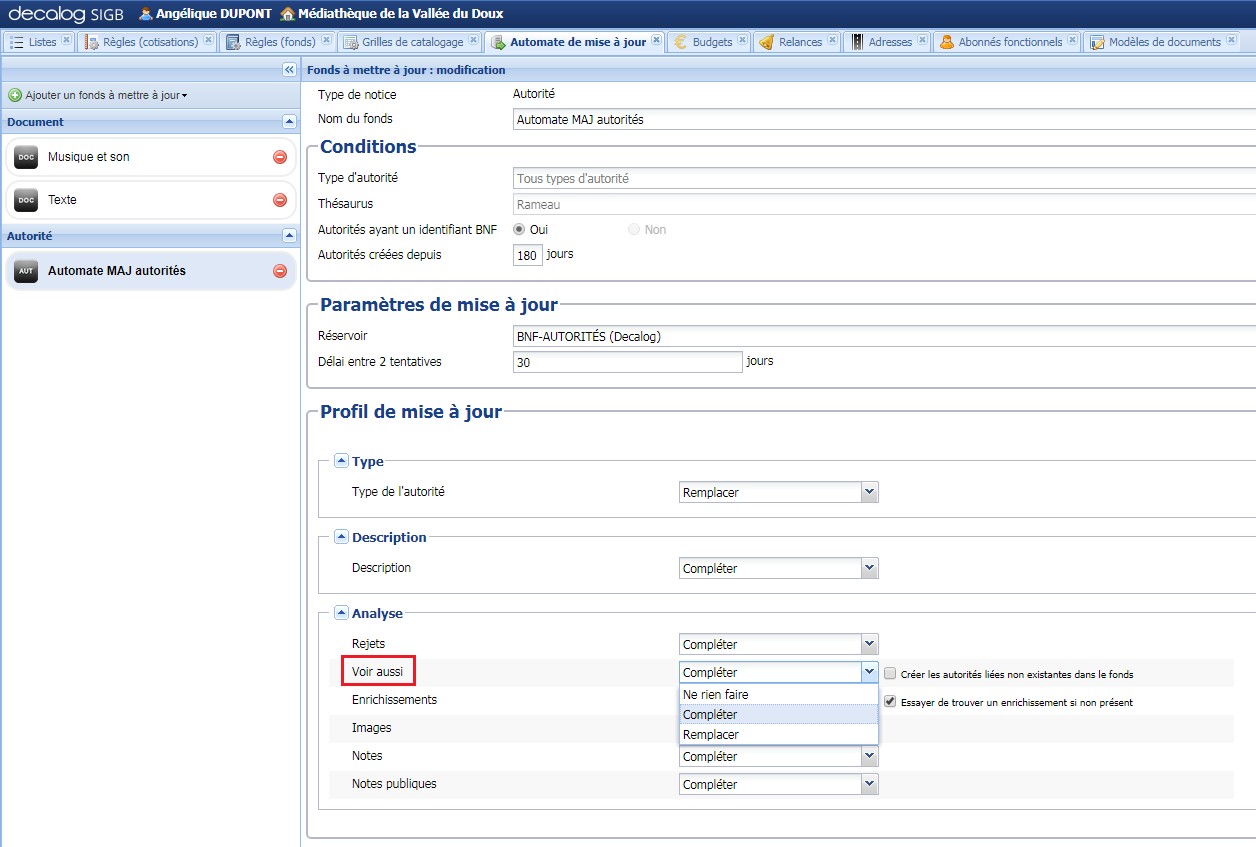
Task: Click the "Autorités créées depuis" input field
Action: click(527, 255)
